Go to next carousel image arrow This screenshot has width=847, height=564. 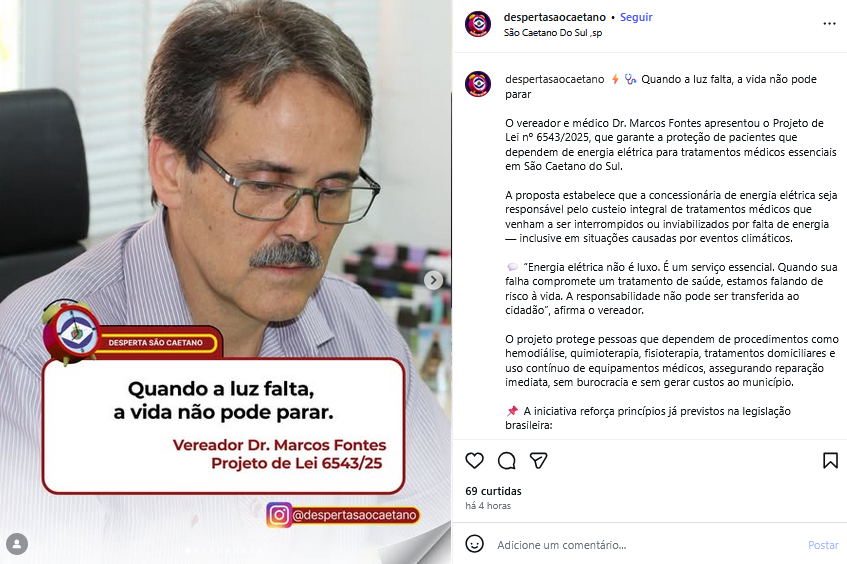[x=433, y=280]
